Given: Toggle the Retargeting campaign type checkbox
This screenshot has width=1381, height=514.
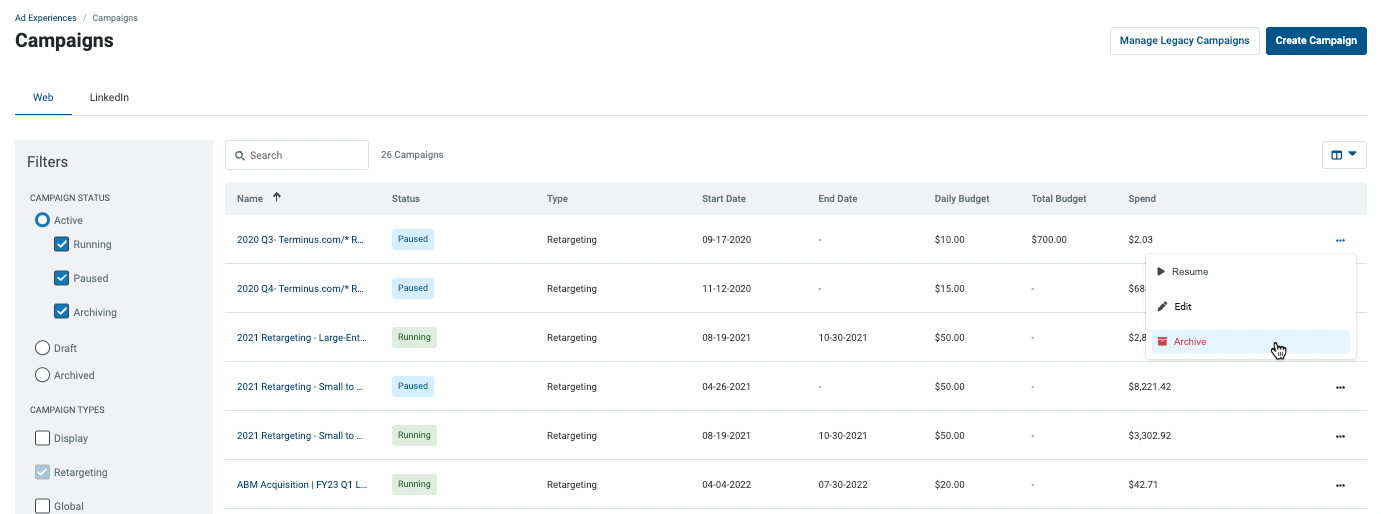Looking at the screenshot, I should pyautogui.click(x=42, y=472).
